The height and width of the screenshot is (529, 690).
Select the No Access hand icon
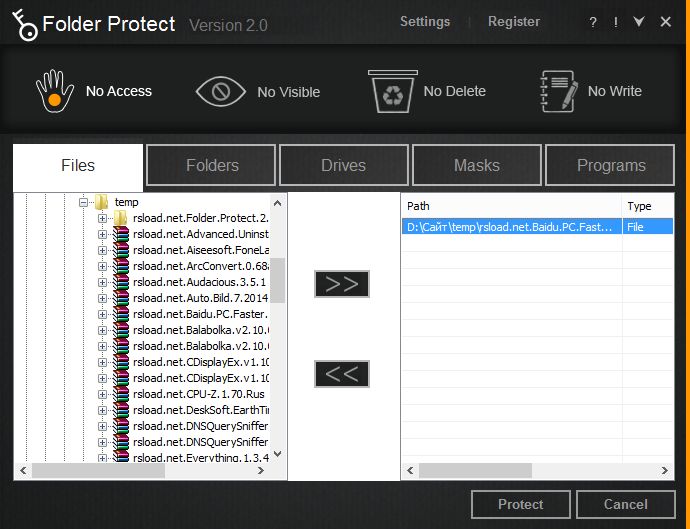pos(55,91)
